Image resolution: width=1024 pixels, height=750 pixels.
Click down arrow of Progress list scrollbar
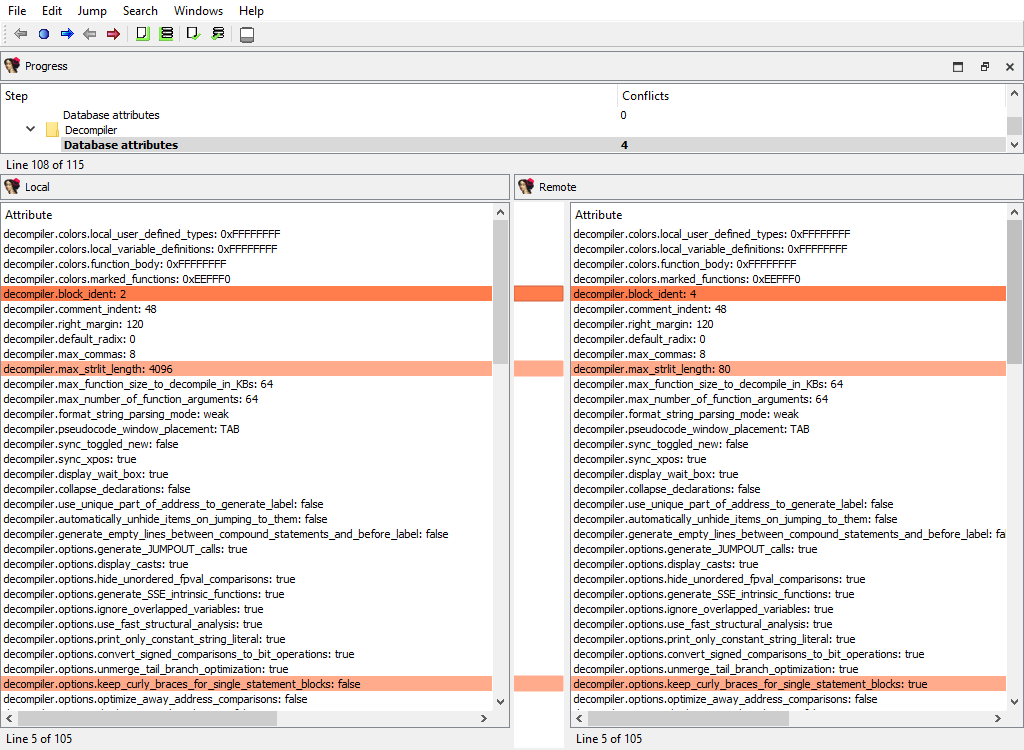(1015, 145)
